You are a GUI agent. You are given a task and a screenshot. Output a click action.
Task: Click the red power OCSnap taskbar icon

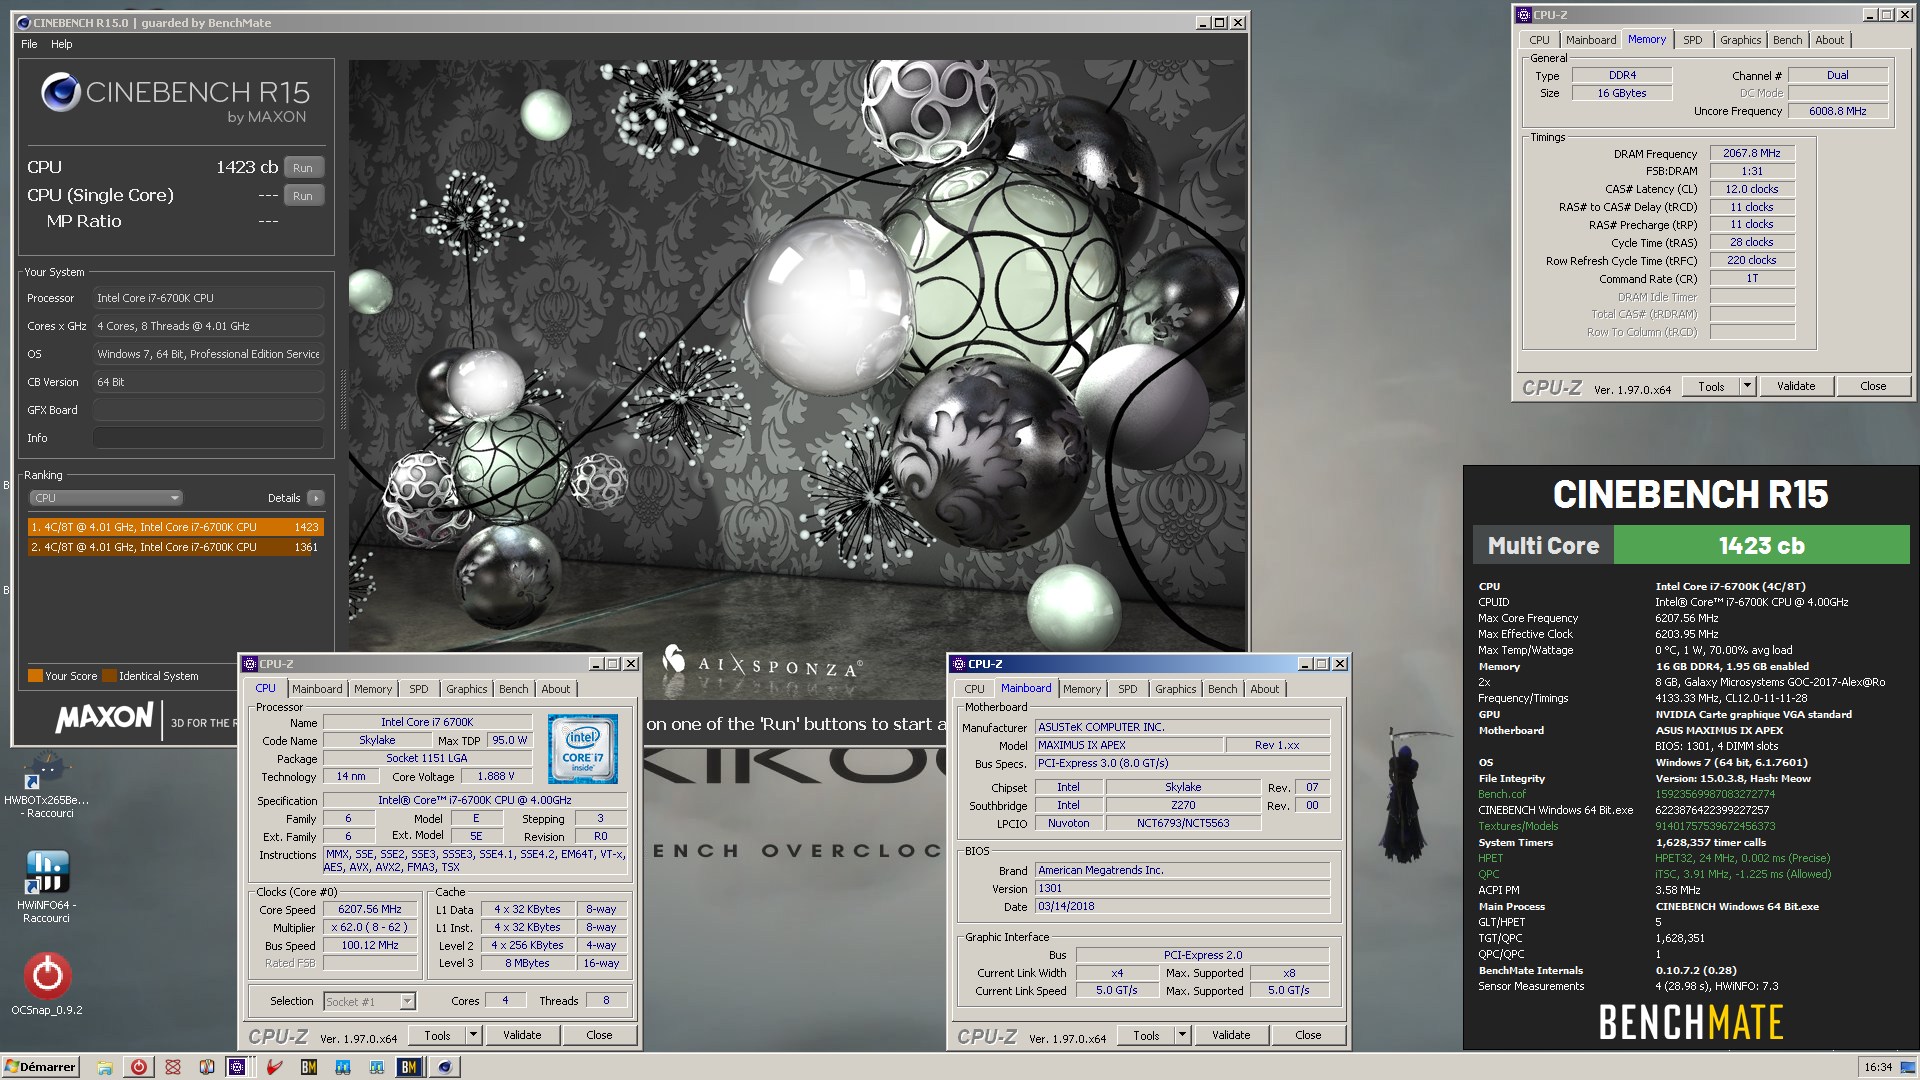point(139,1067)
